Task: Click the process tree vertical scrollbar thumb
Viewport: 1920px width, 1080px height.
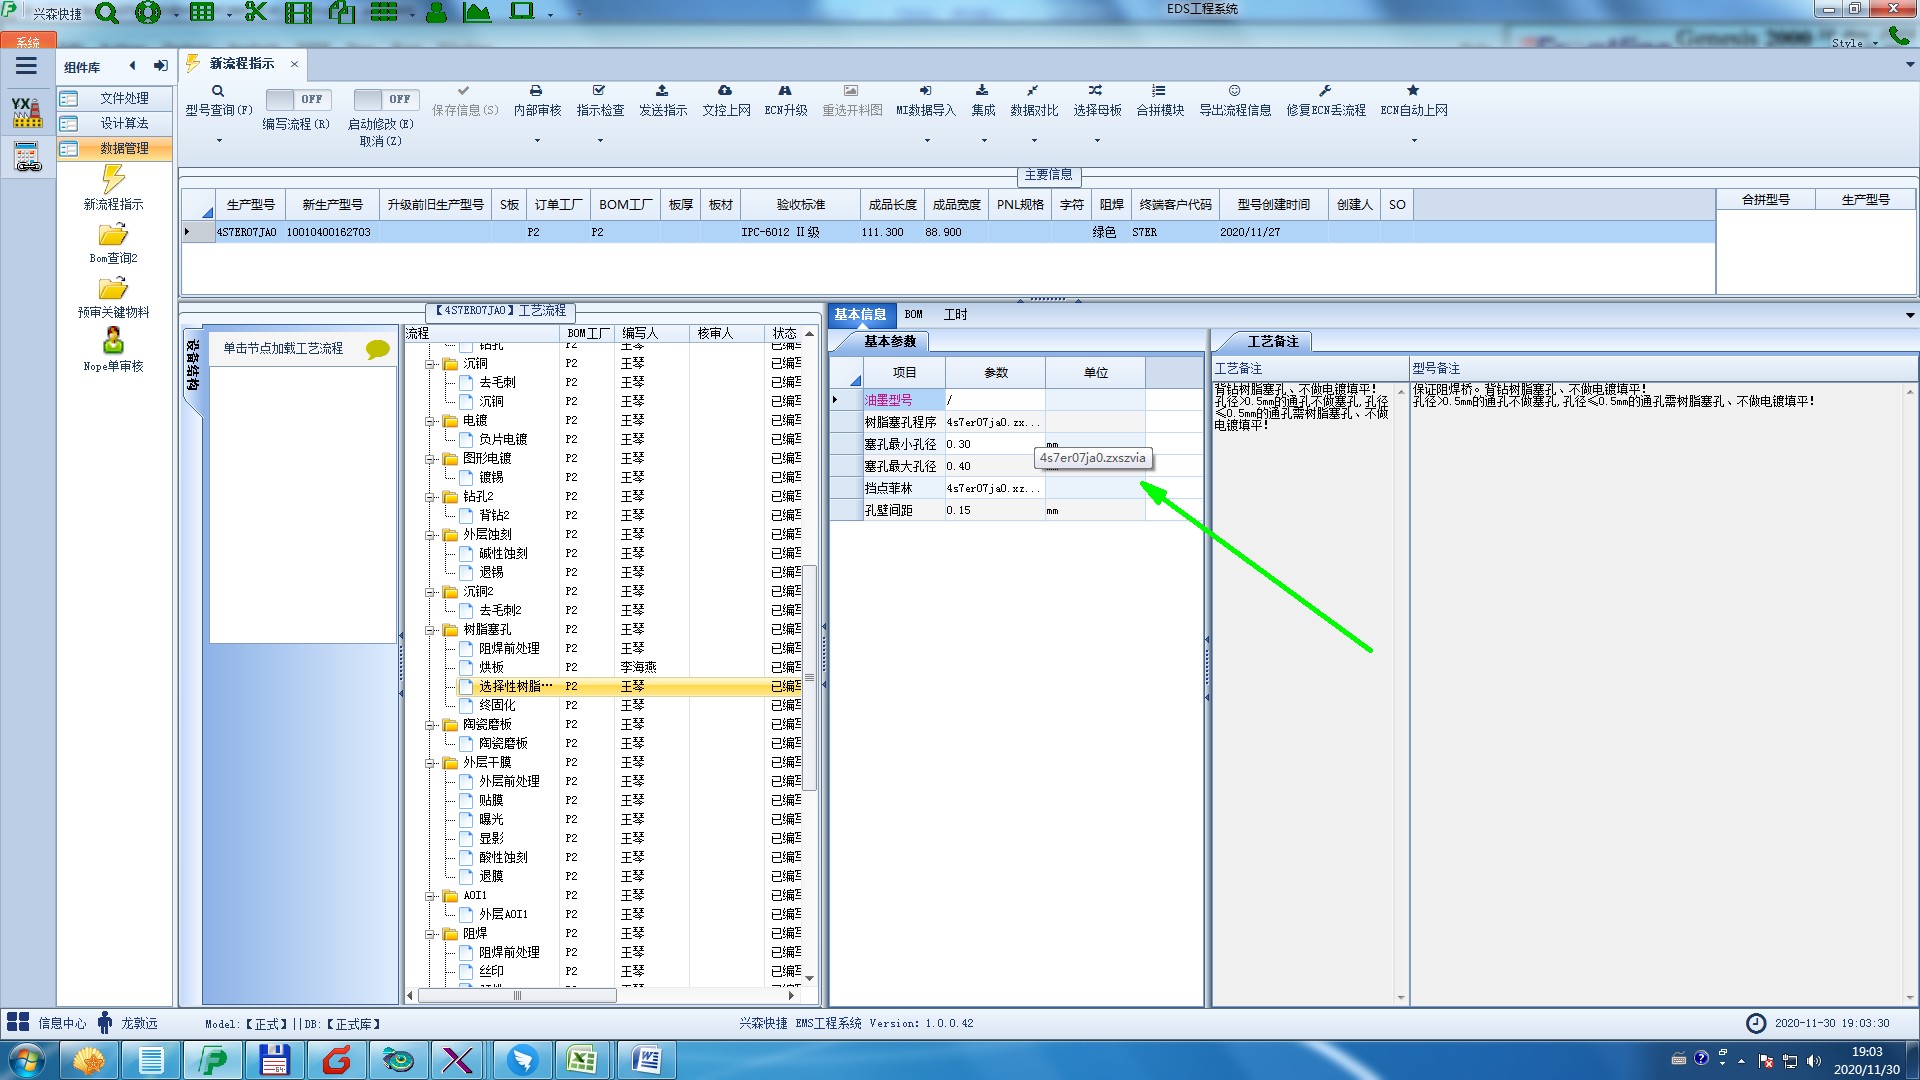Action: (x=810, y=677)
